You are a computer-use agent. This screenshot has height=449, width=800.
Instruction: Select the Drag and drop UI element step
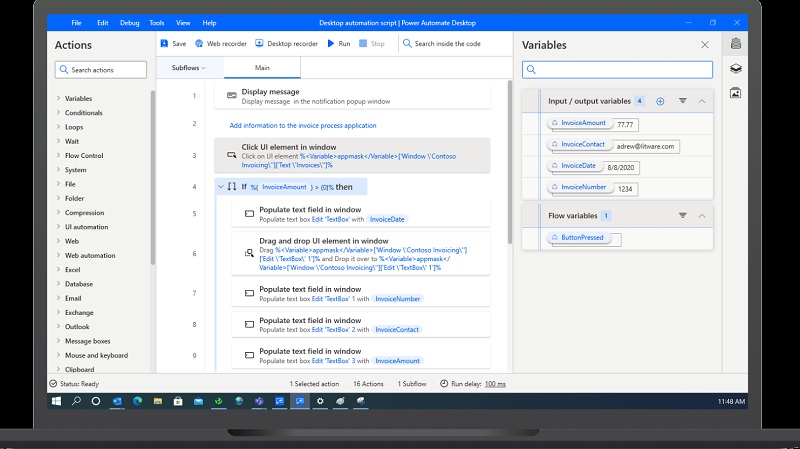361,254
